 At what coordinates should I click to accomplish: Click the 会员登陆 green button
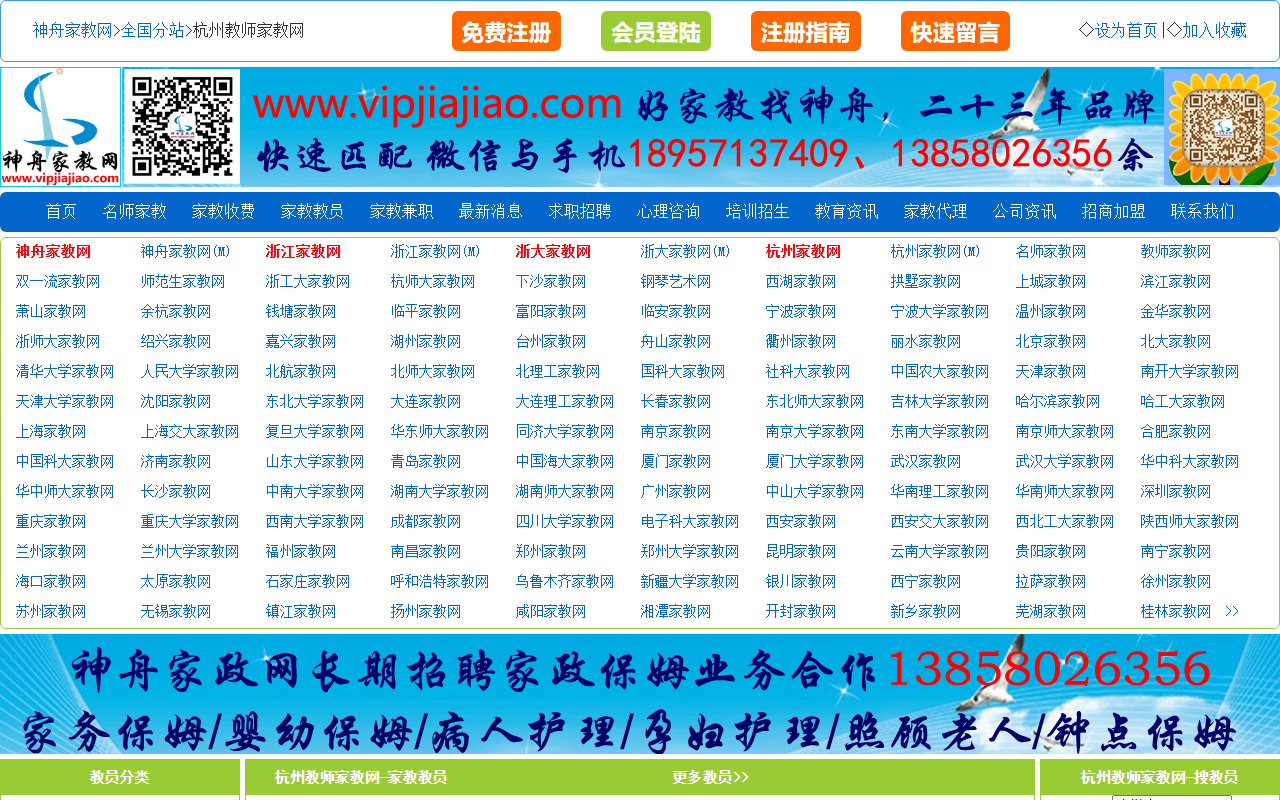(x=656, y=31)
